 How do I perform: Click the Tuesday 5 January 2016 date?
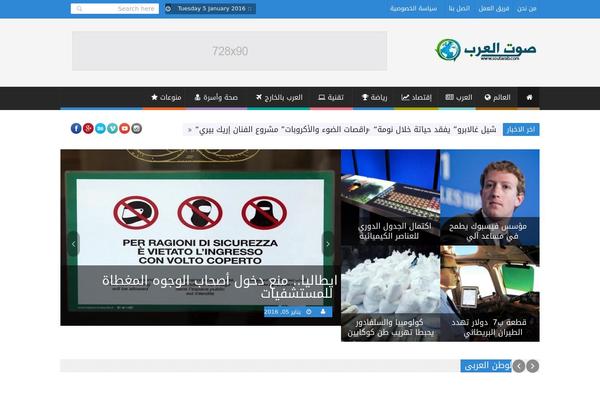point(211,8)
